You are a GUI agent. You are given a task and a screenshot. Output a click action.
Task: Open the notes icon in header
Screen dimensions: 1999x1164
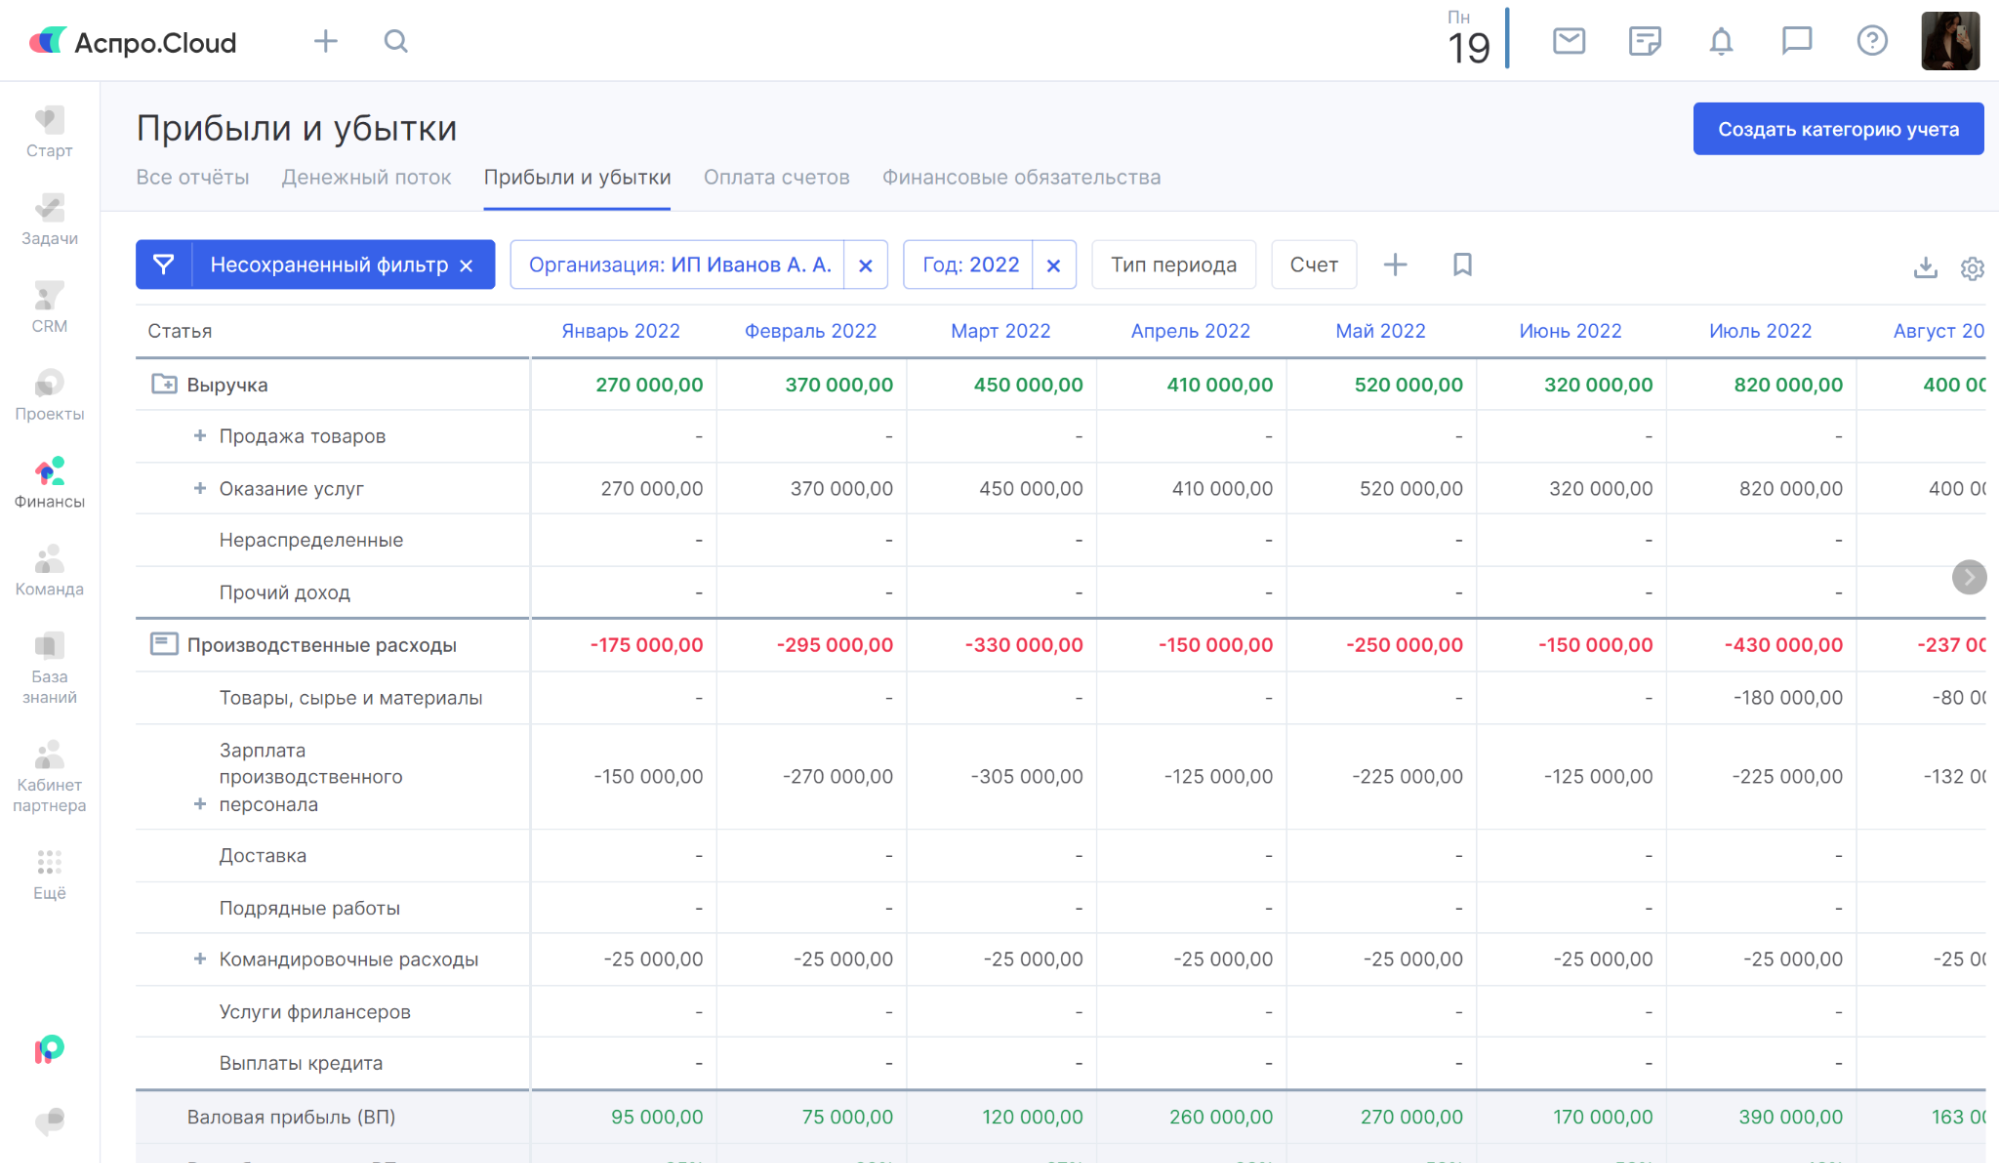1644,41
